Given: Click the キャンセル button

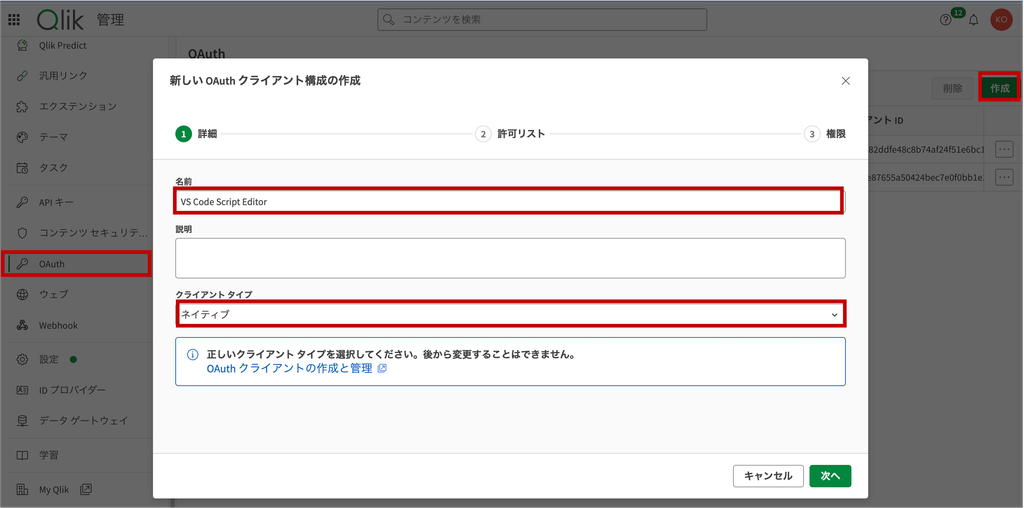Looking at the screenshot, I should (768, 476).
